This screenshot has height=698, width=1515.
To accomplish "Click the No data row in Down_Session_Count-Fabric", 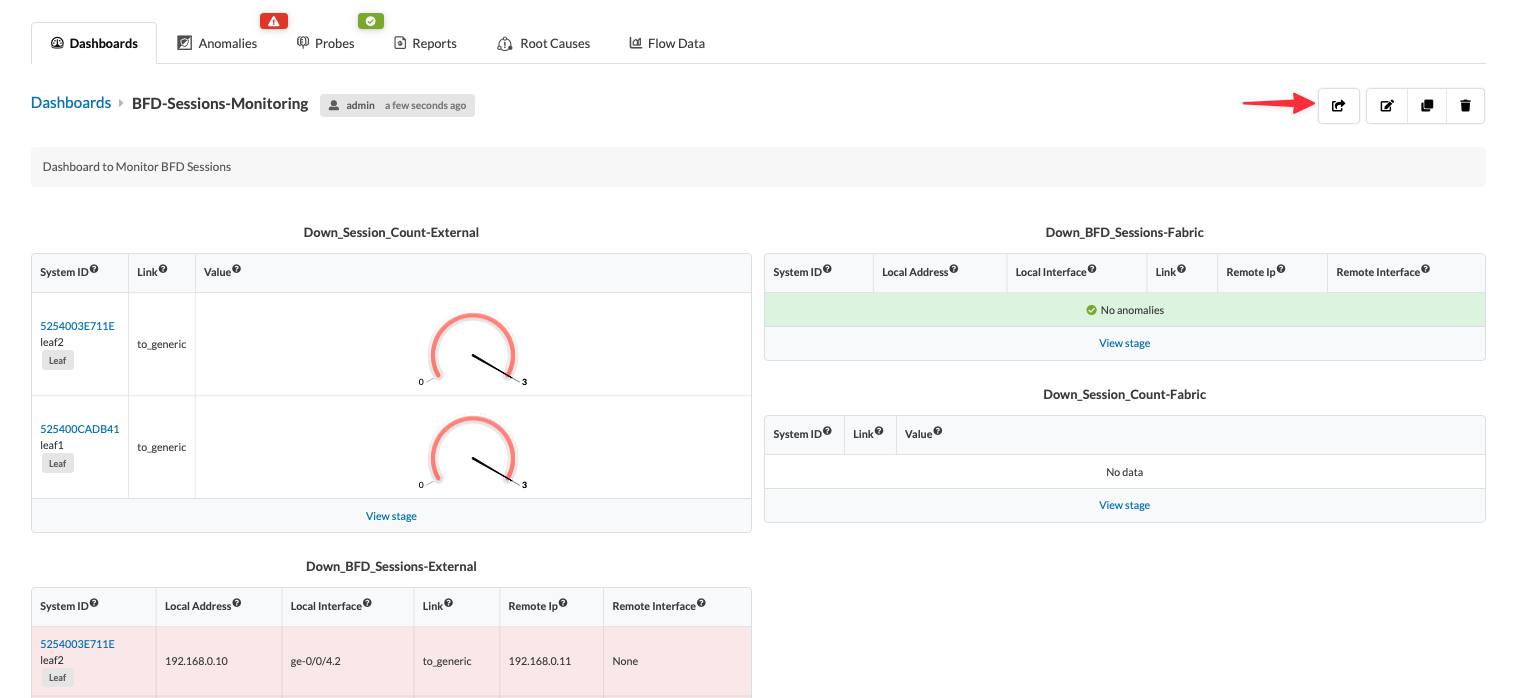I will tap(1124, 472).
